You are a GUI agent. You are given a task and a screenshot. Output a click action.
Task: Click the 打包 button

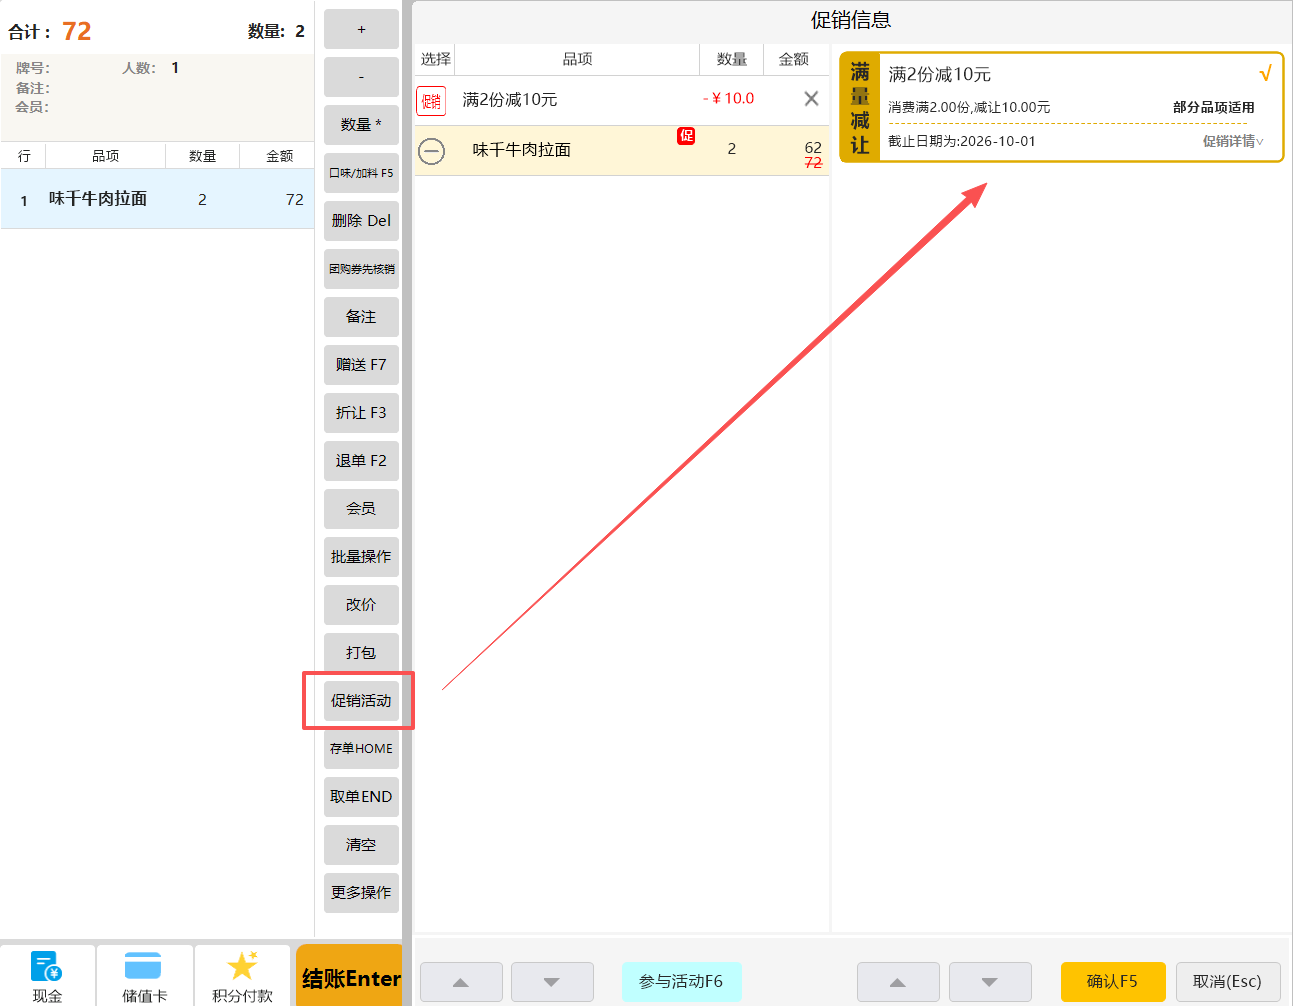tap(361, 653)
